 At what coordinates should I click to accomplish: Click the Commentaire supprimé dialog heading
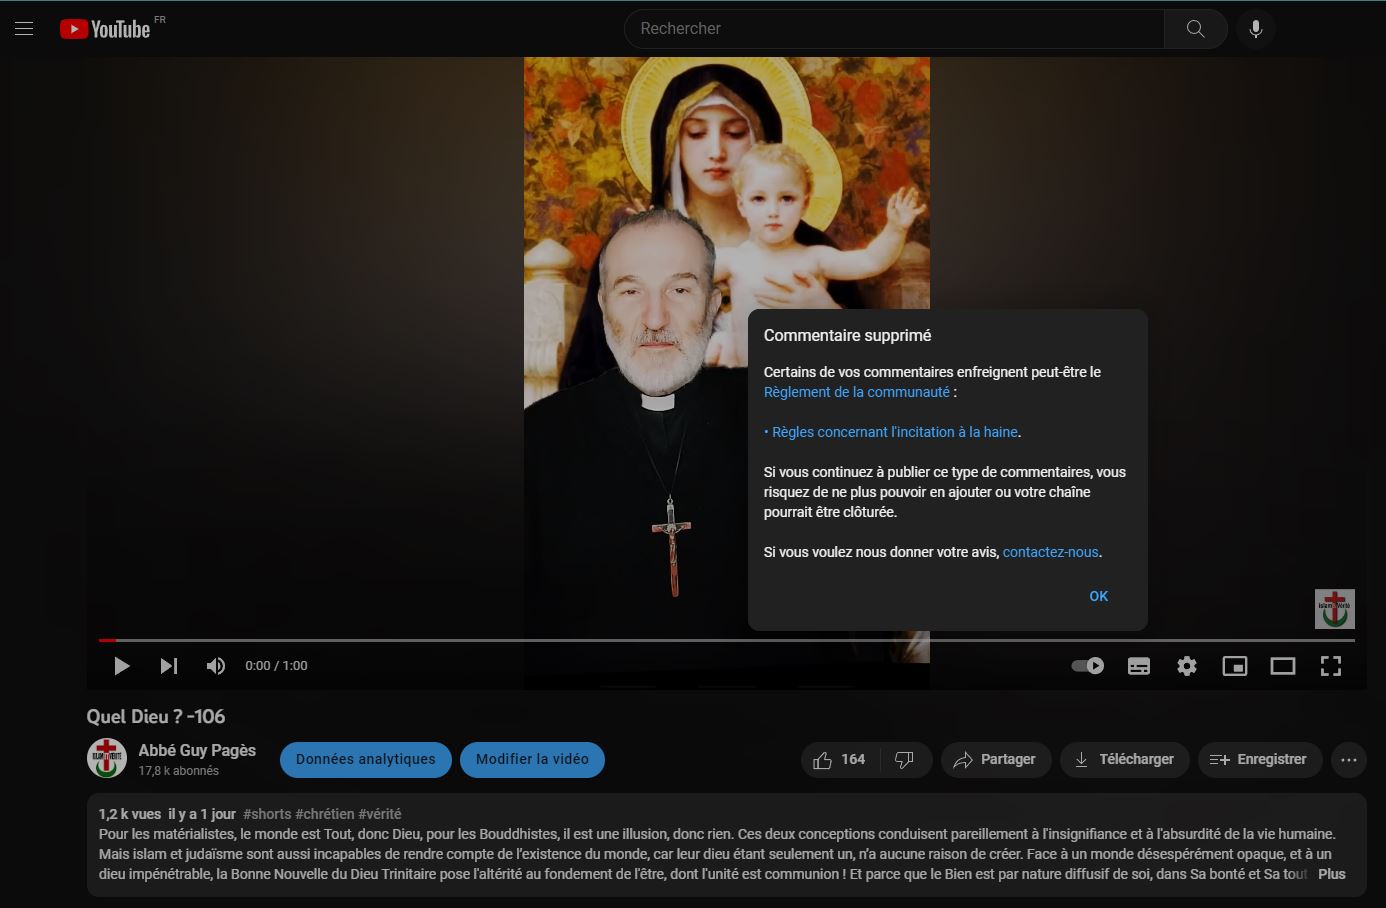coord(847,336)
